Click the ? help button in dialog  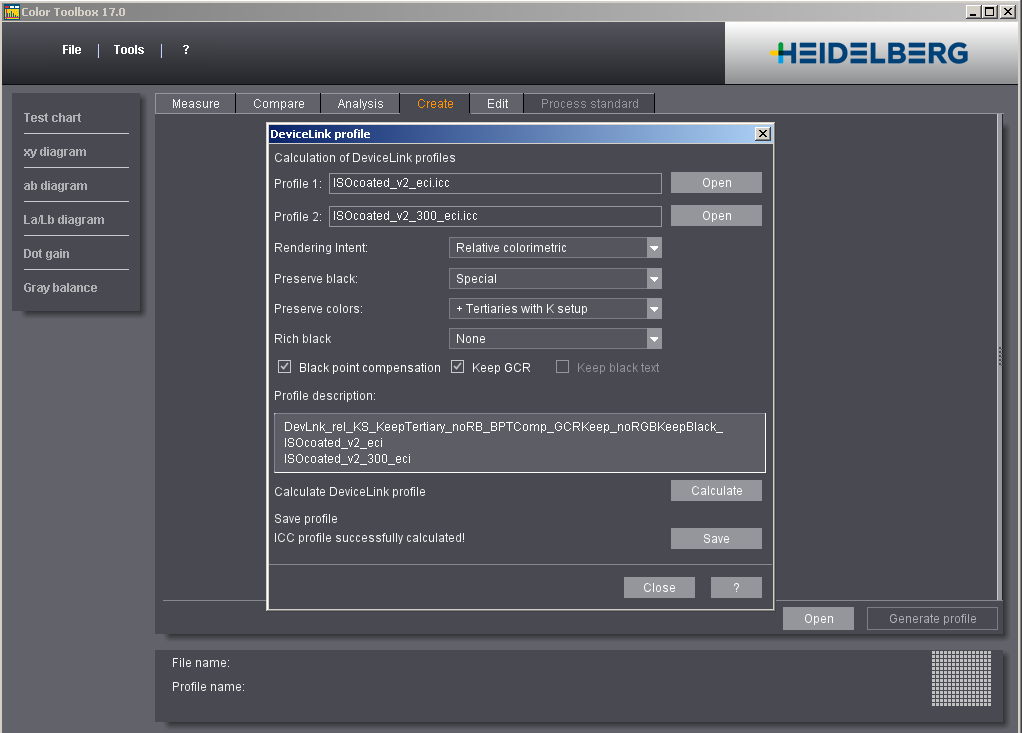click(x=737, y=588)
